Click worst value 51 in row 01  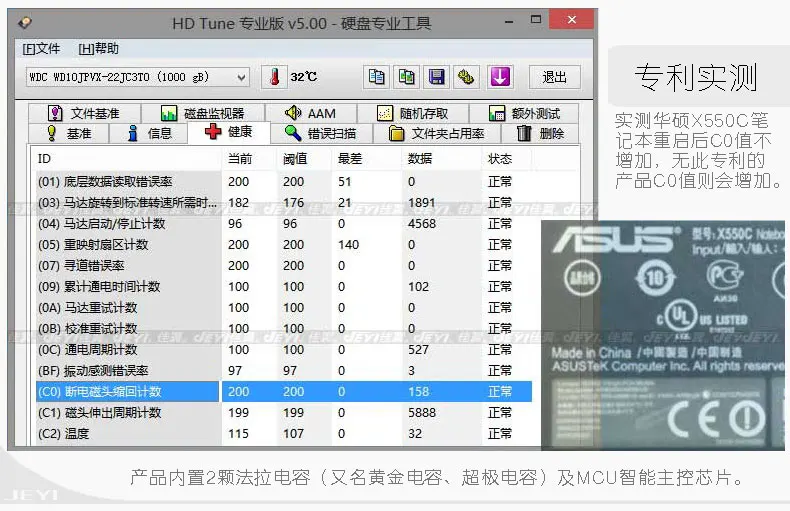345,182
